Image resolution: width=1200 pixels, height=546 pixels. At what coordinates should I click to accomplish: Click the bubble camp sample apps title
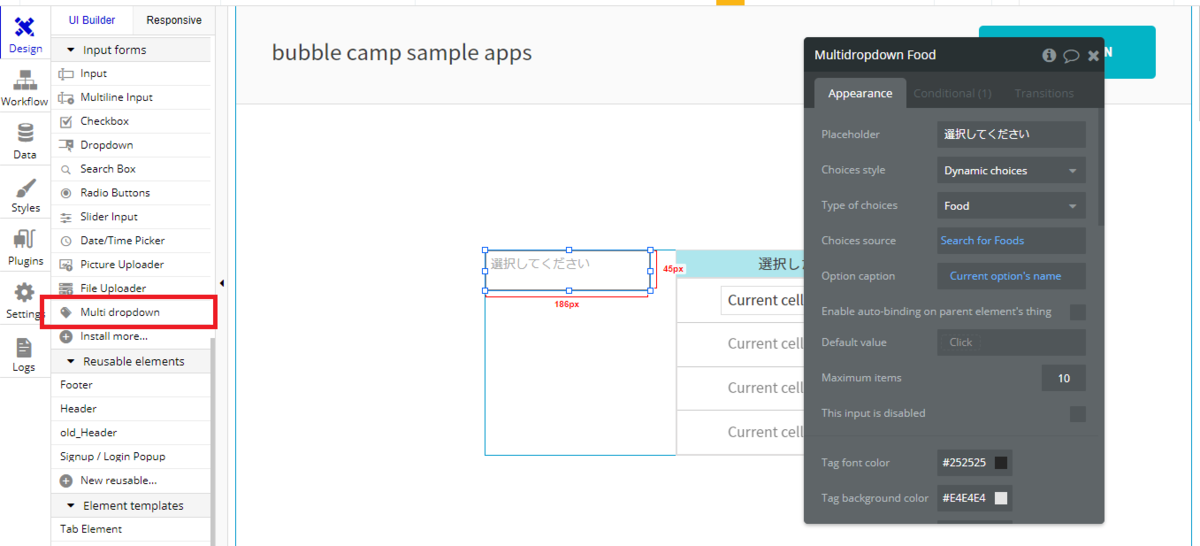point(402,52)
